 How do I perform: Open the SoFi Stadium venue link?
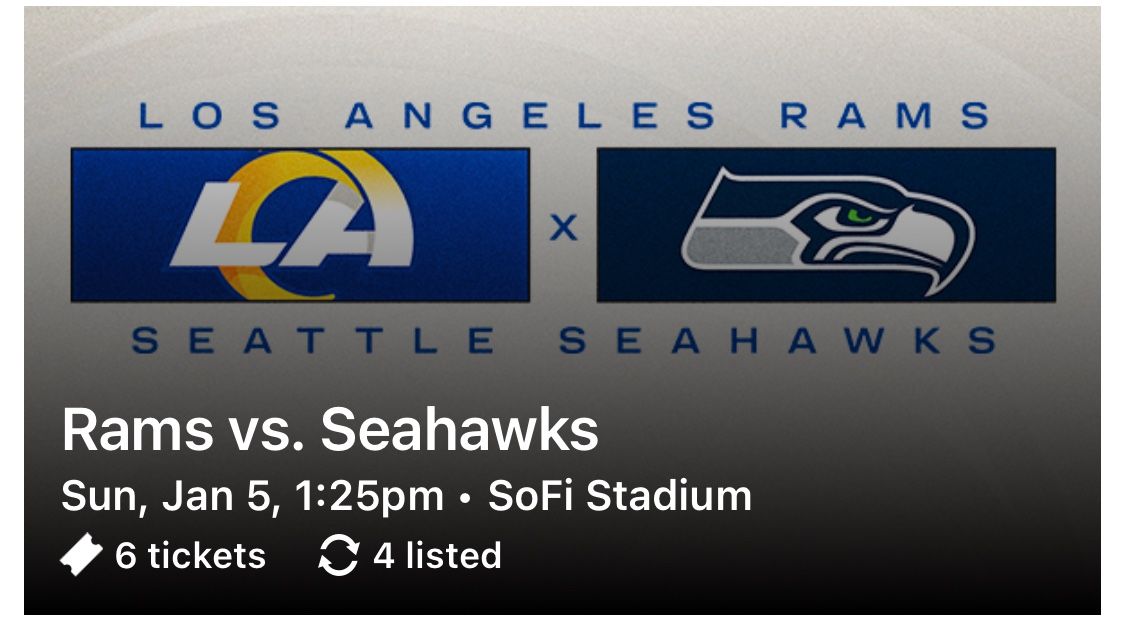click(x=619, y=496)
